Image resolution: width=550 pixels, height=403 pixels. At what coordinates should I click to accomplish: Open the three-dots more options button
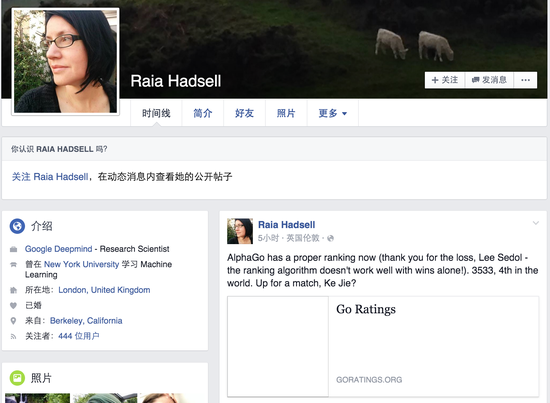tap(525, 80)
